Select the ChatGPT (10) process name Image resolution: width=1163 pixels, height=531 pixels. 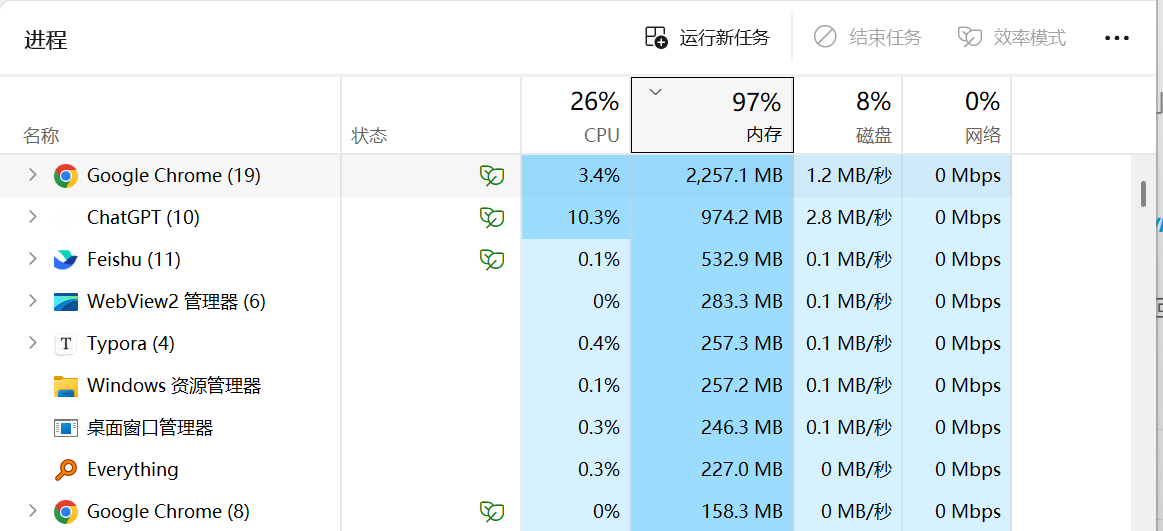[x=143, y=218]
